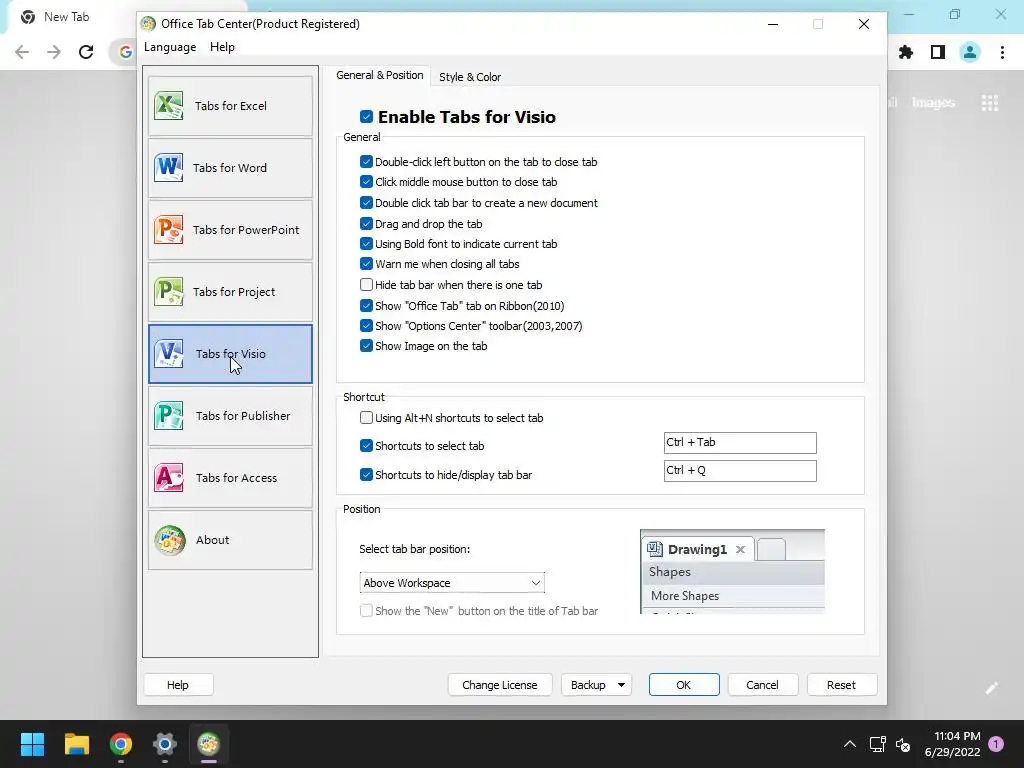Click the Chrome taskbar icon

point(121,744)
